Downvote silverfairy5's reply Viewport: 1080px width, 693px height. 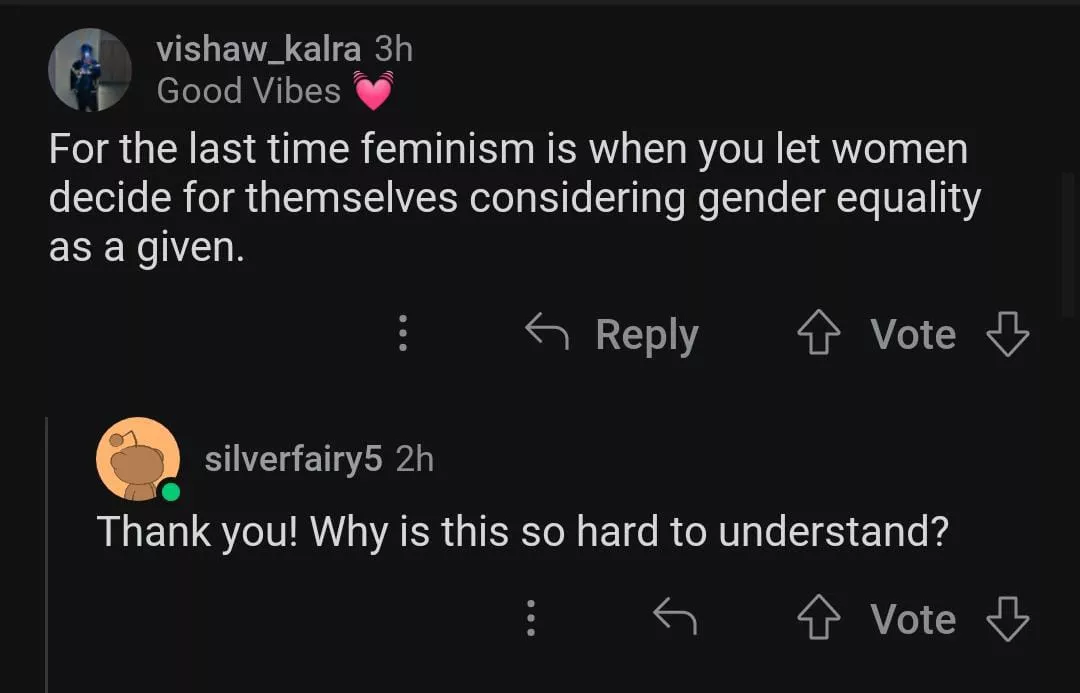pos(1007,619)
